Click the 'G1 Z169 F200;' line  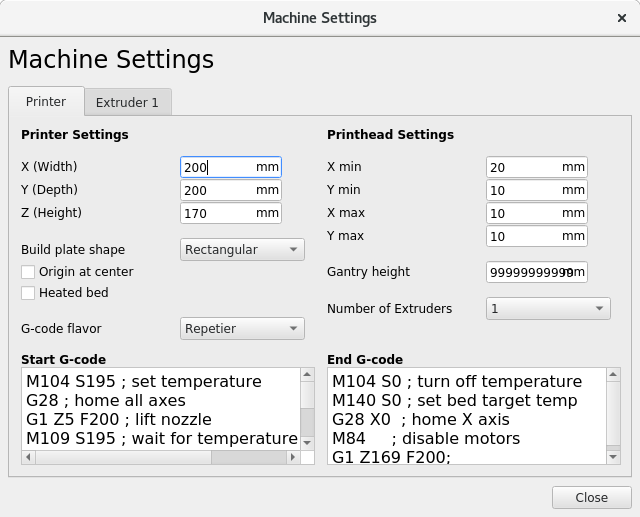391,457
